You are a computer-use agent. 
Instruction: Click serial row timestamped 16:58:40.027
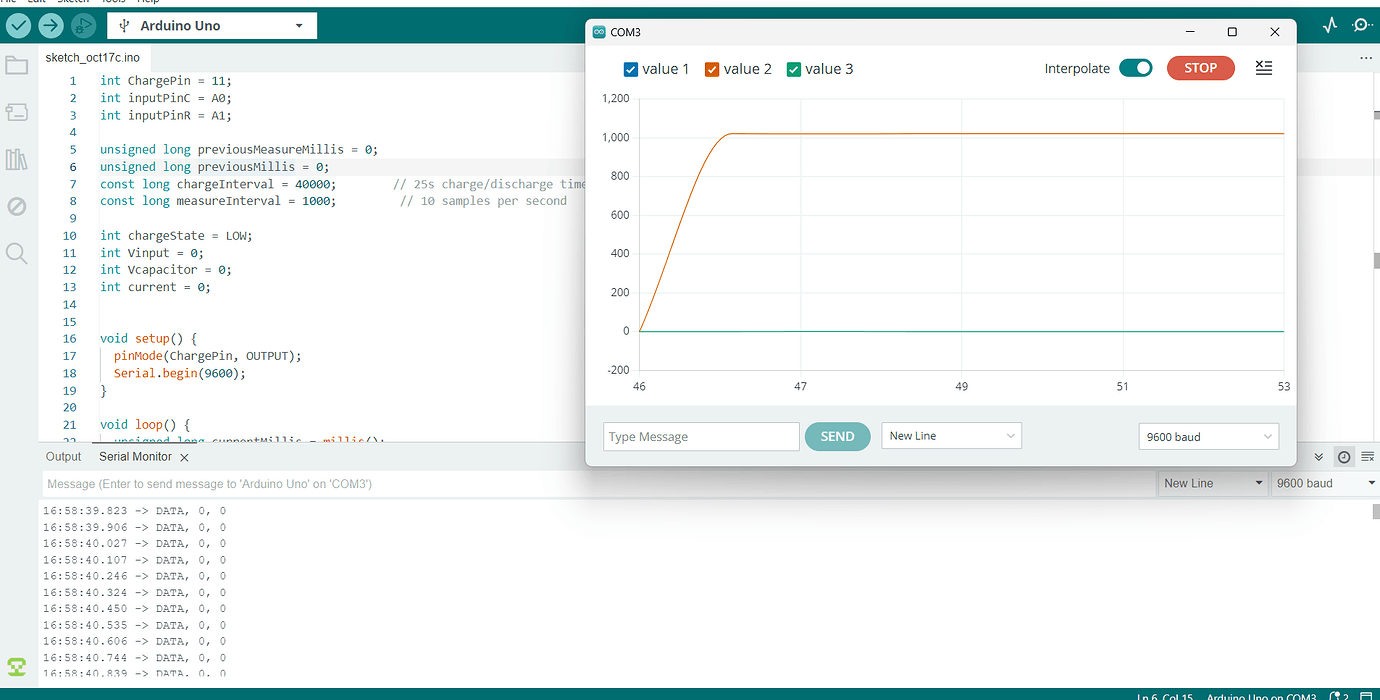134,544
